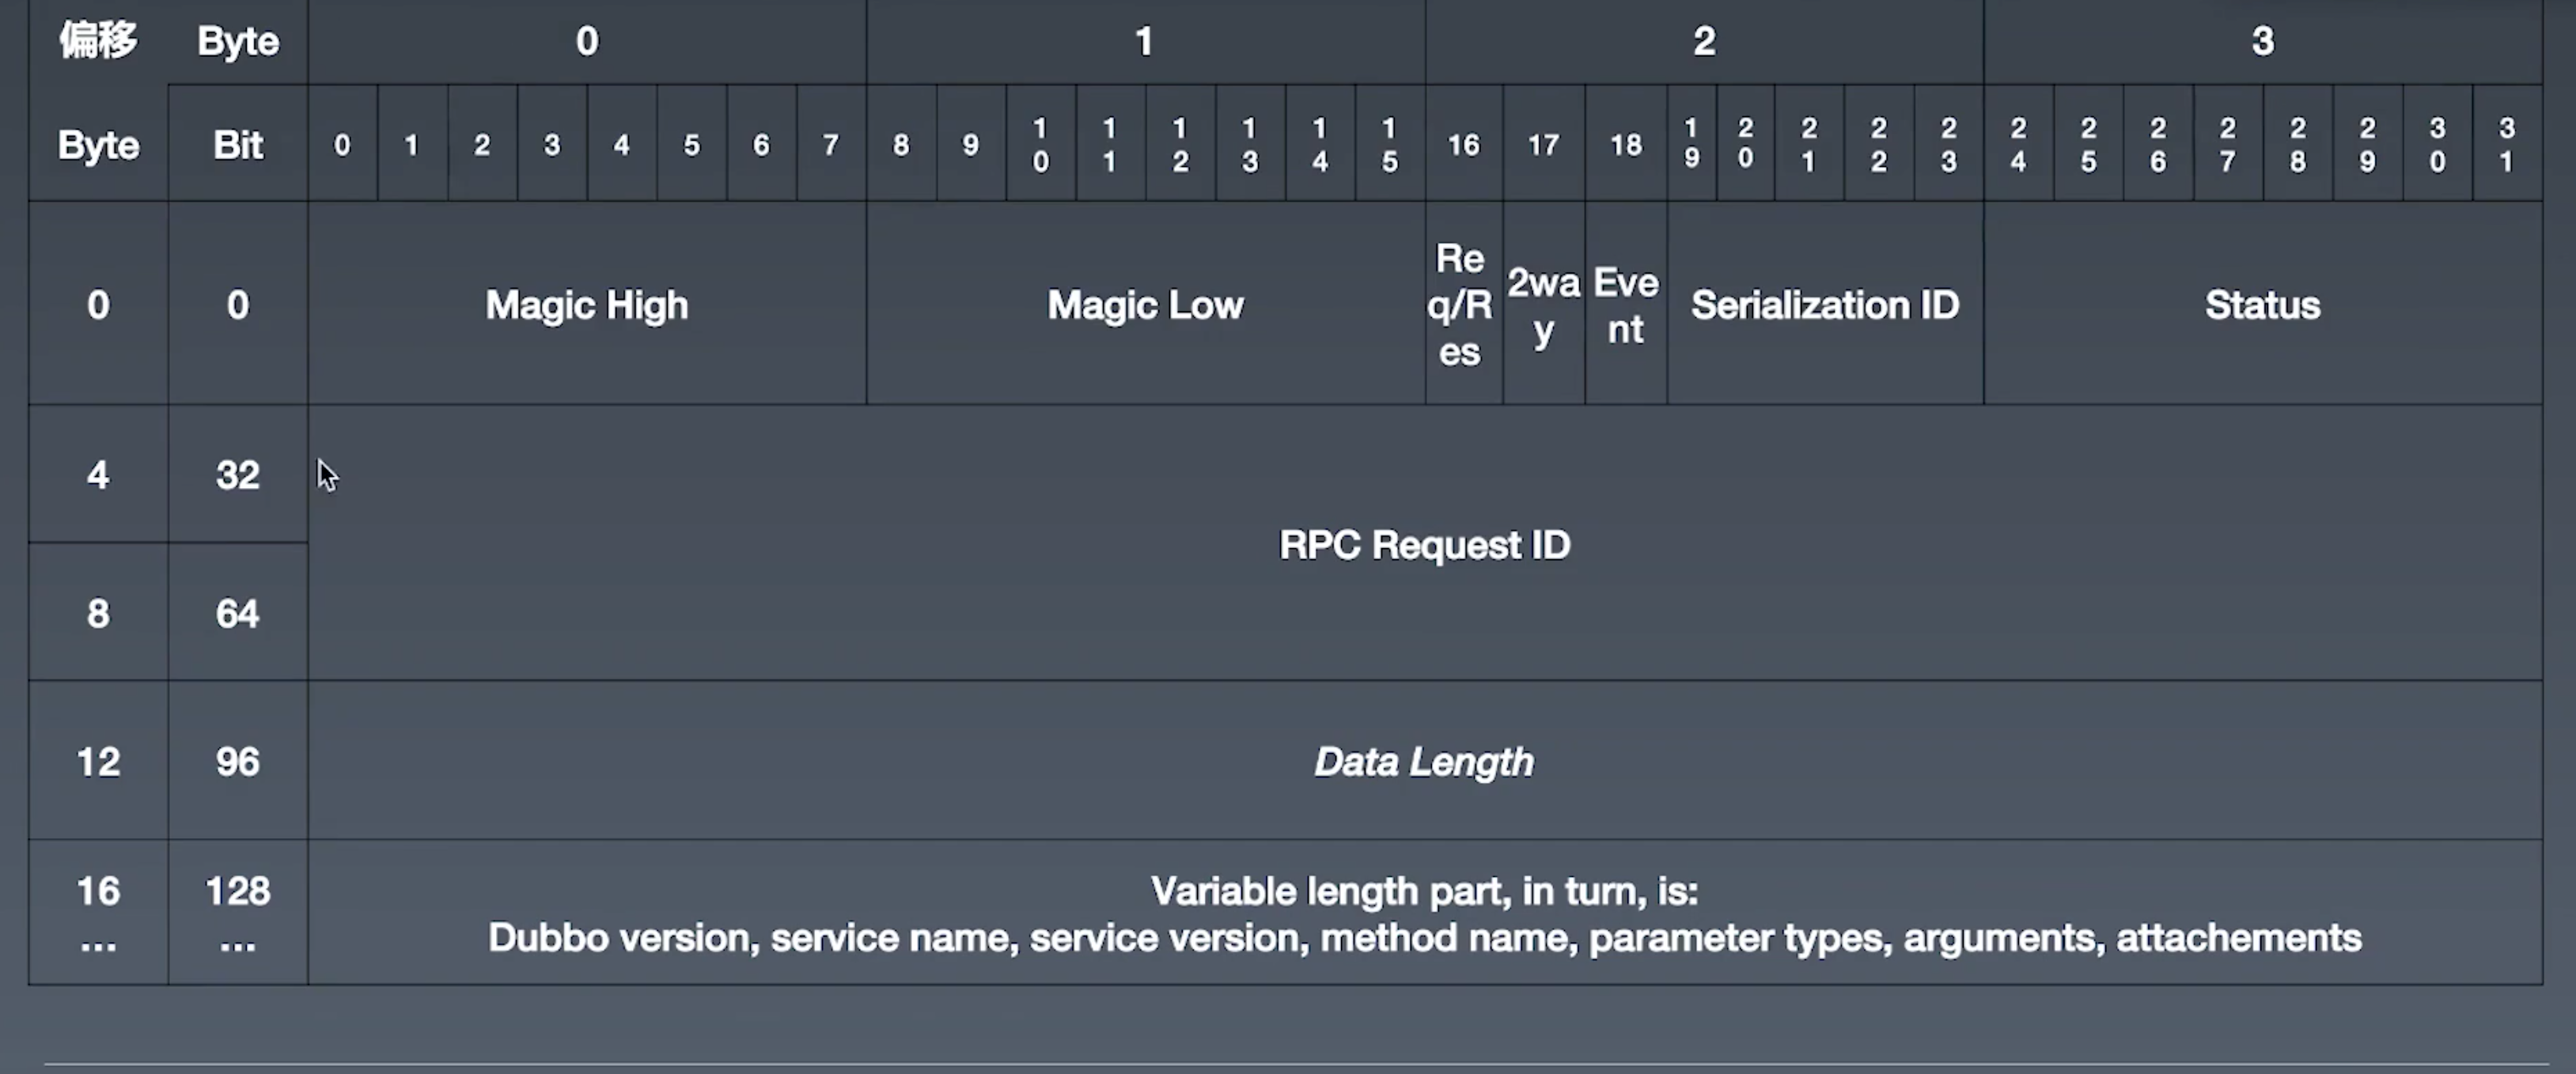Click the byte 3 column header

coord(2262,41)
